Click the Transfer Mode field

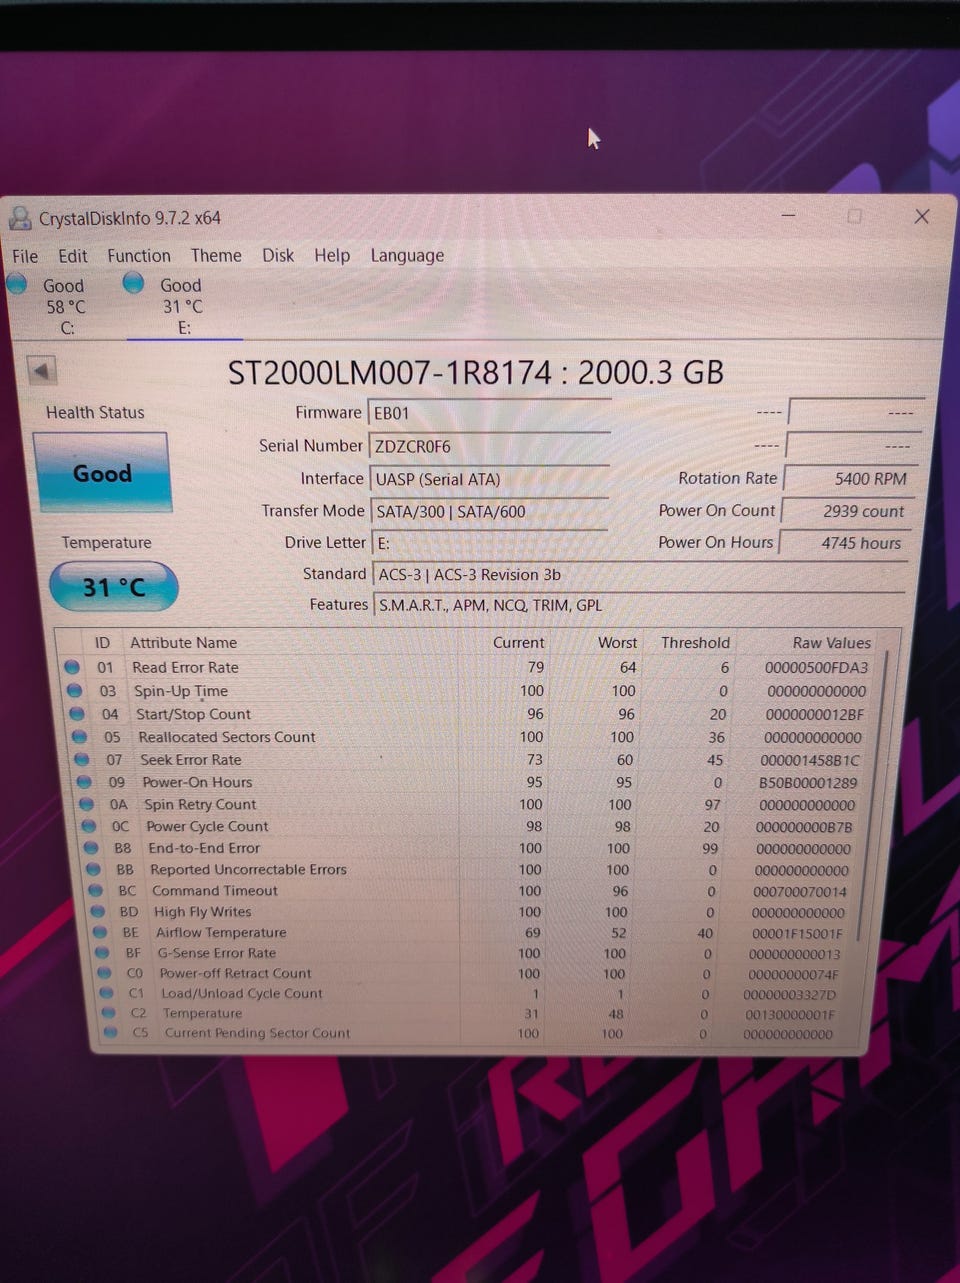coord(490,511)
